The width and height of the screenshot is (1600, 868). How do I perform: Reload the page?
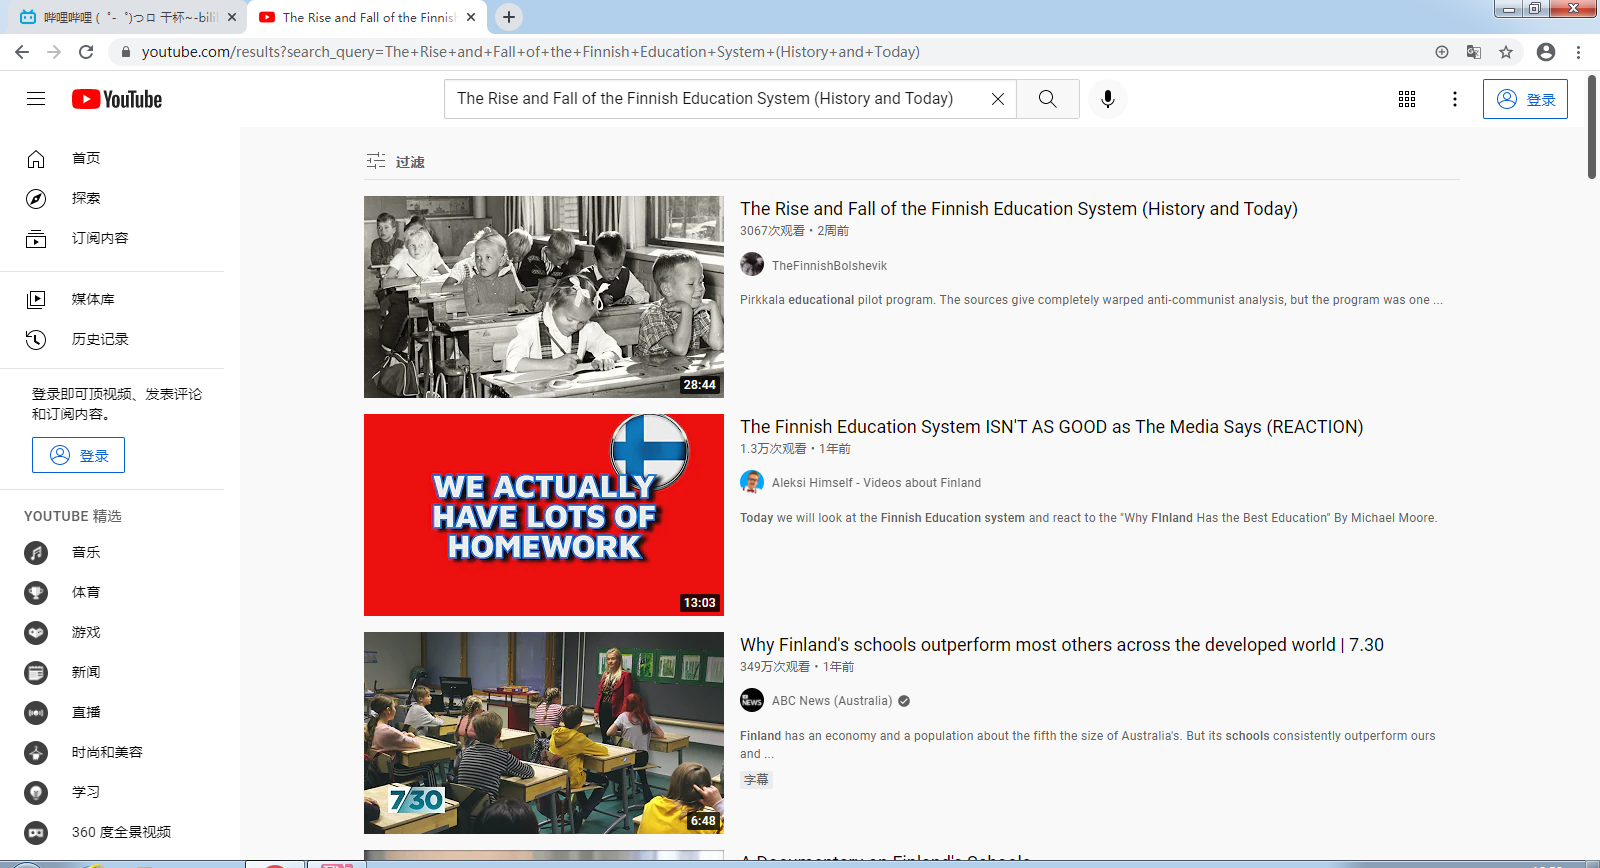tap(86, 52)
